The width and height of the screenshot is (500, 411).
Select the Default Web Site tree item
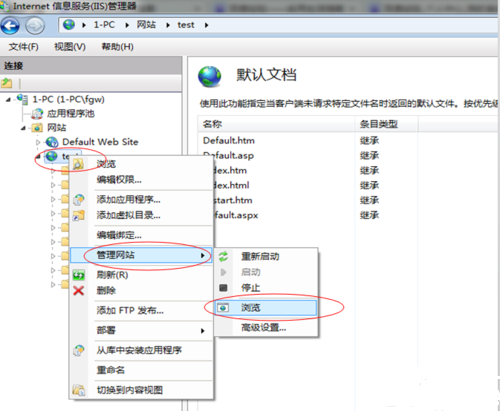[100, 142]
